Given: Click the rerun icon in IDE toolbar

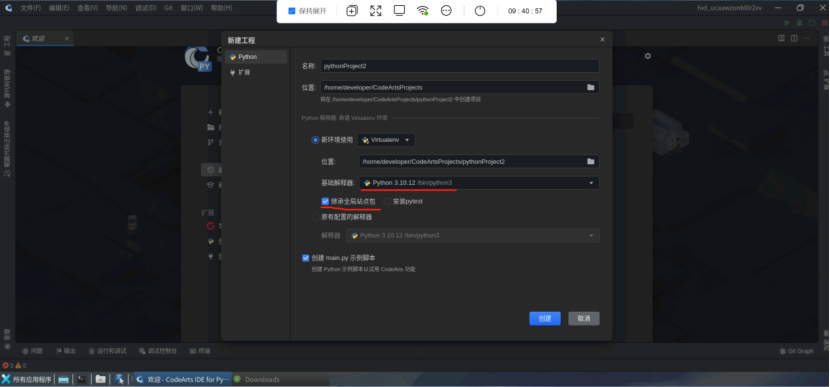Looking at the screenshot, I should 812,23.
